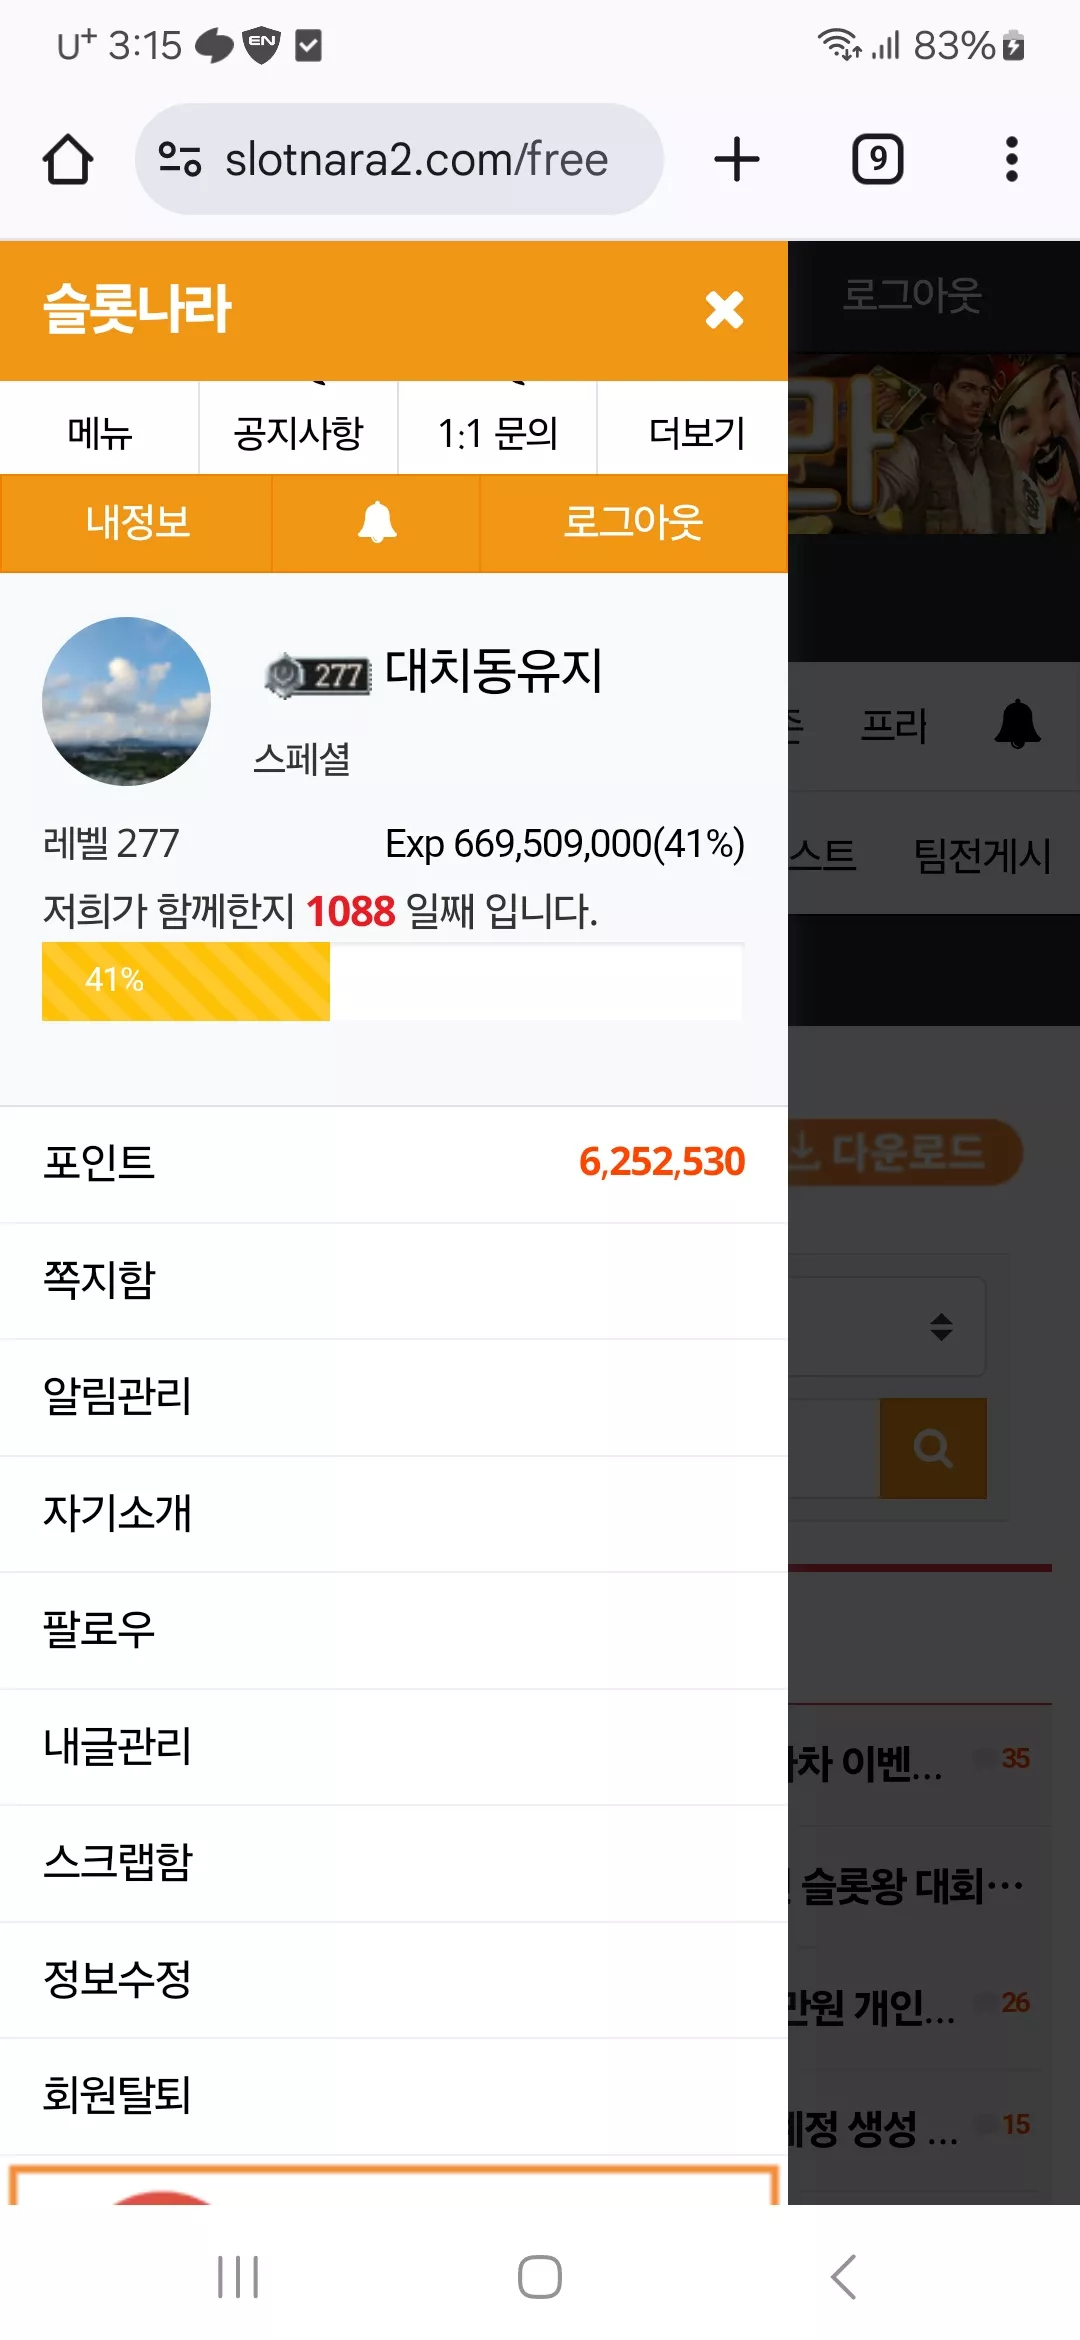Tap the white notification bell icon
The width and height of the screenshot is (1080, 2340).
pos(377,522)
